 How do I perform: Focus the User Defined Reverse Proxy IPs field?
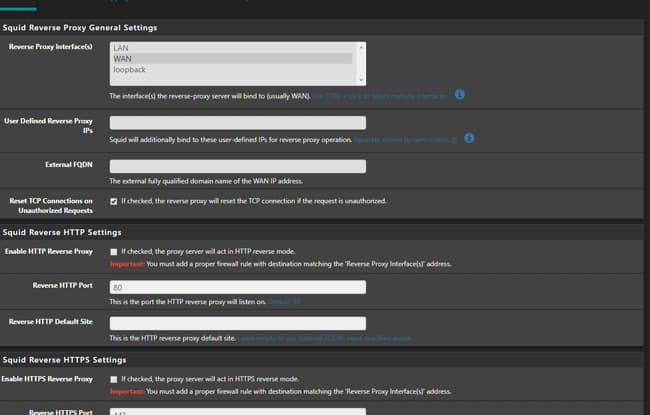pos(238,122)
